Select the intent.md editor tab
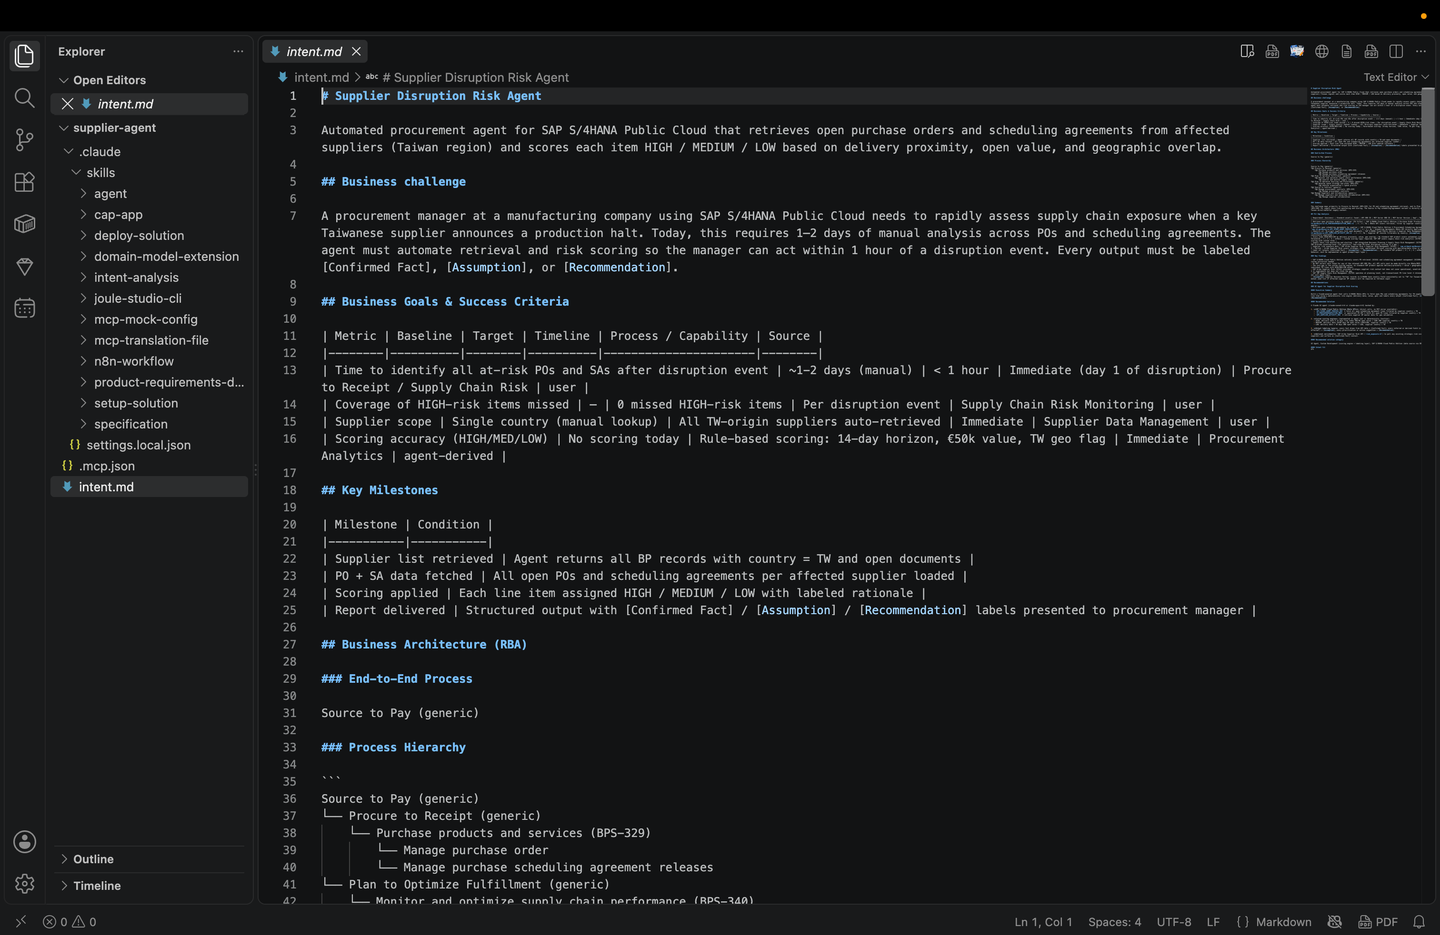The width and height of the screenshot is (1440, 935). [x=315, y=51]
